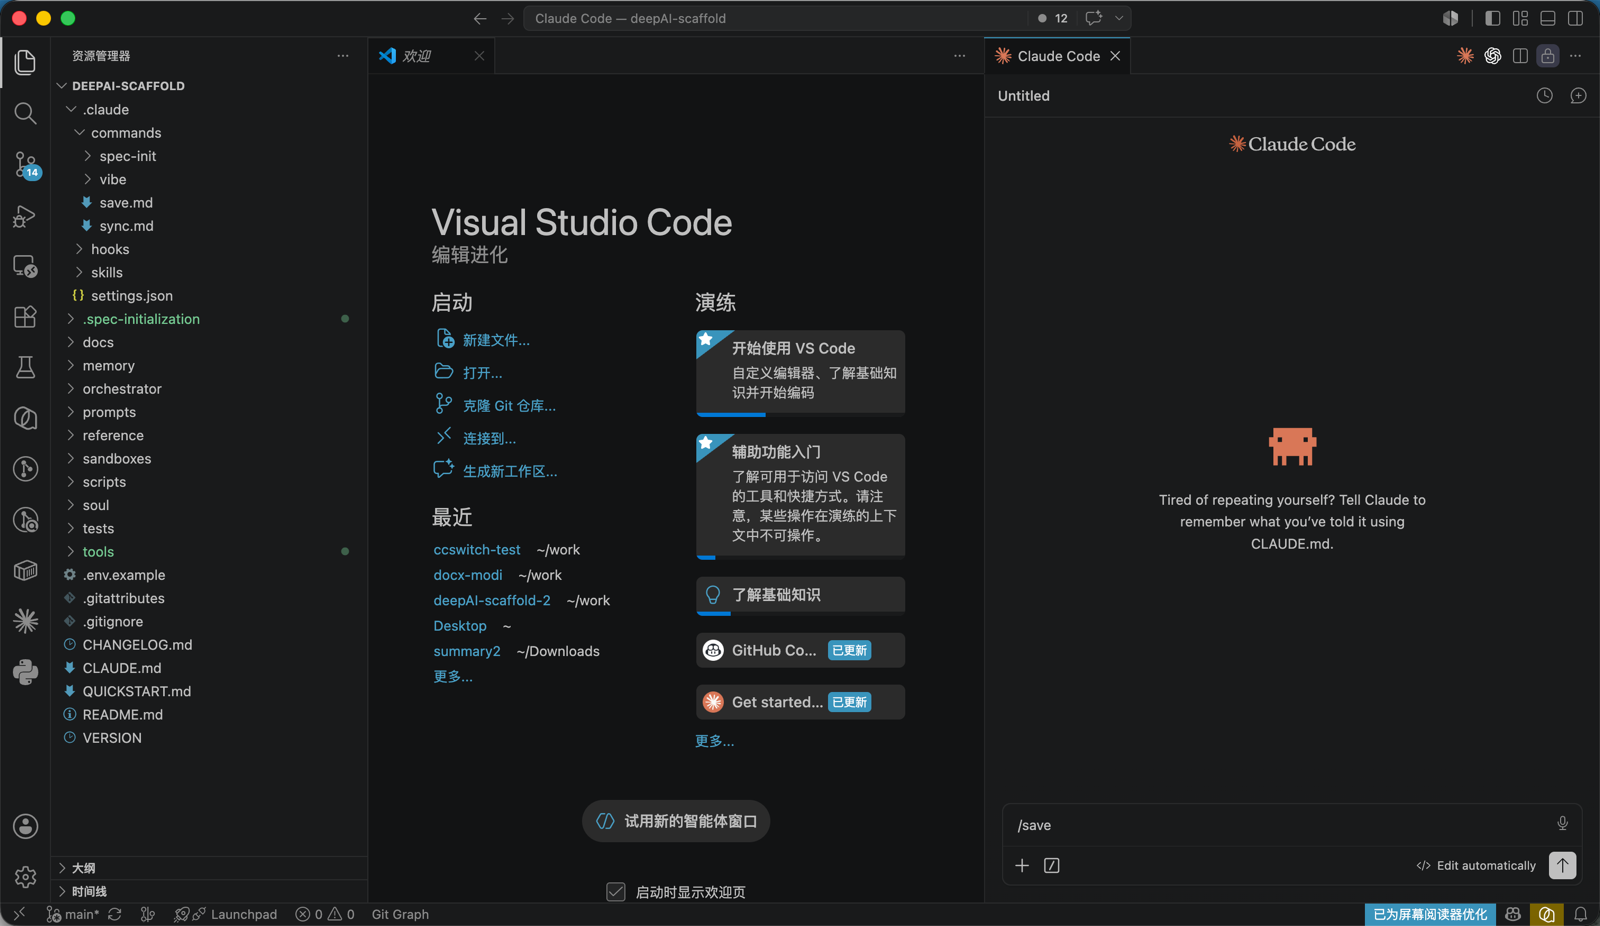
Task: Collapse the commands folder
Action: click(79, 132)
